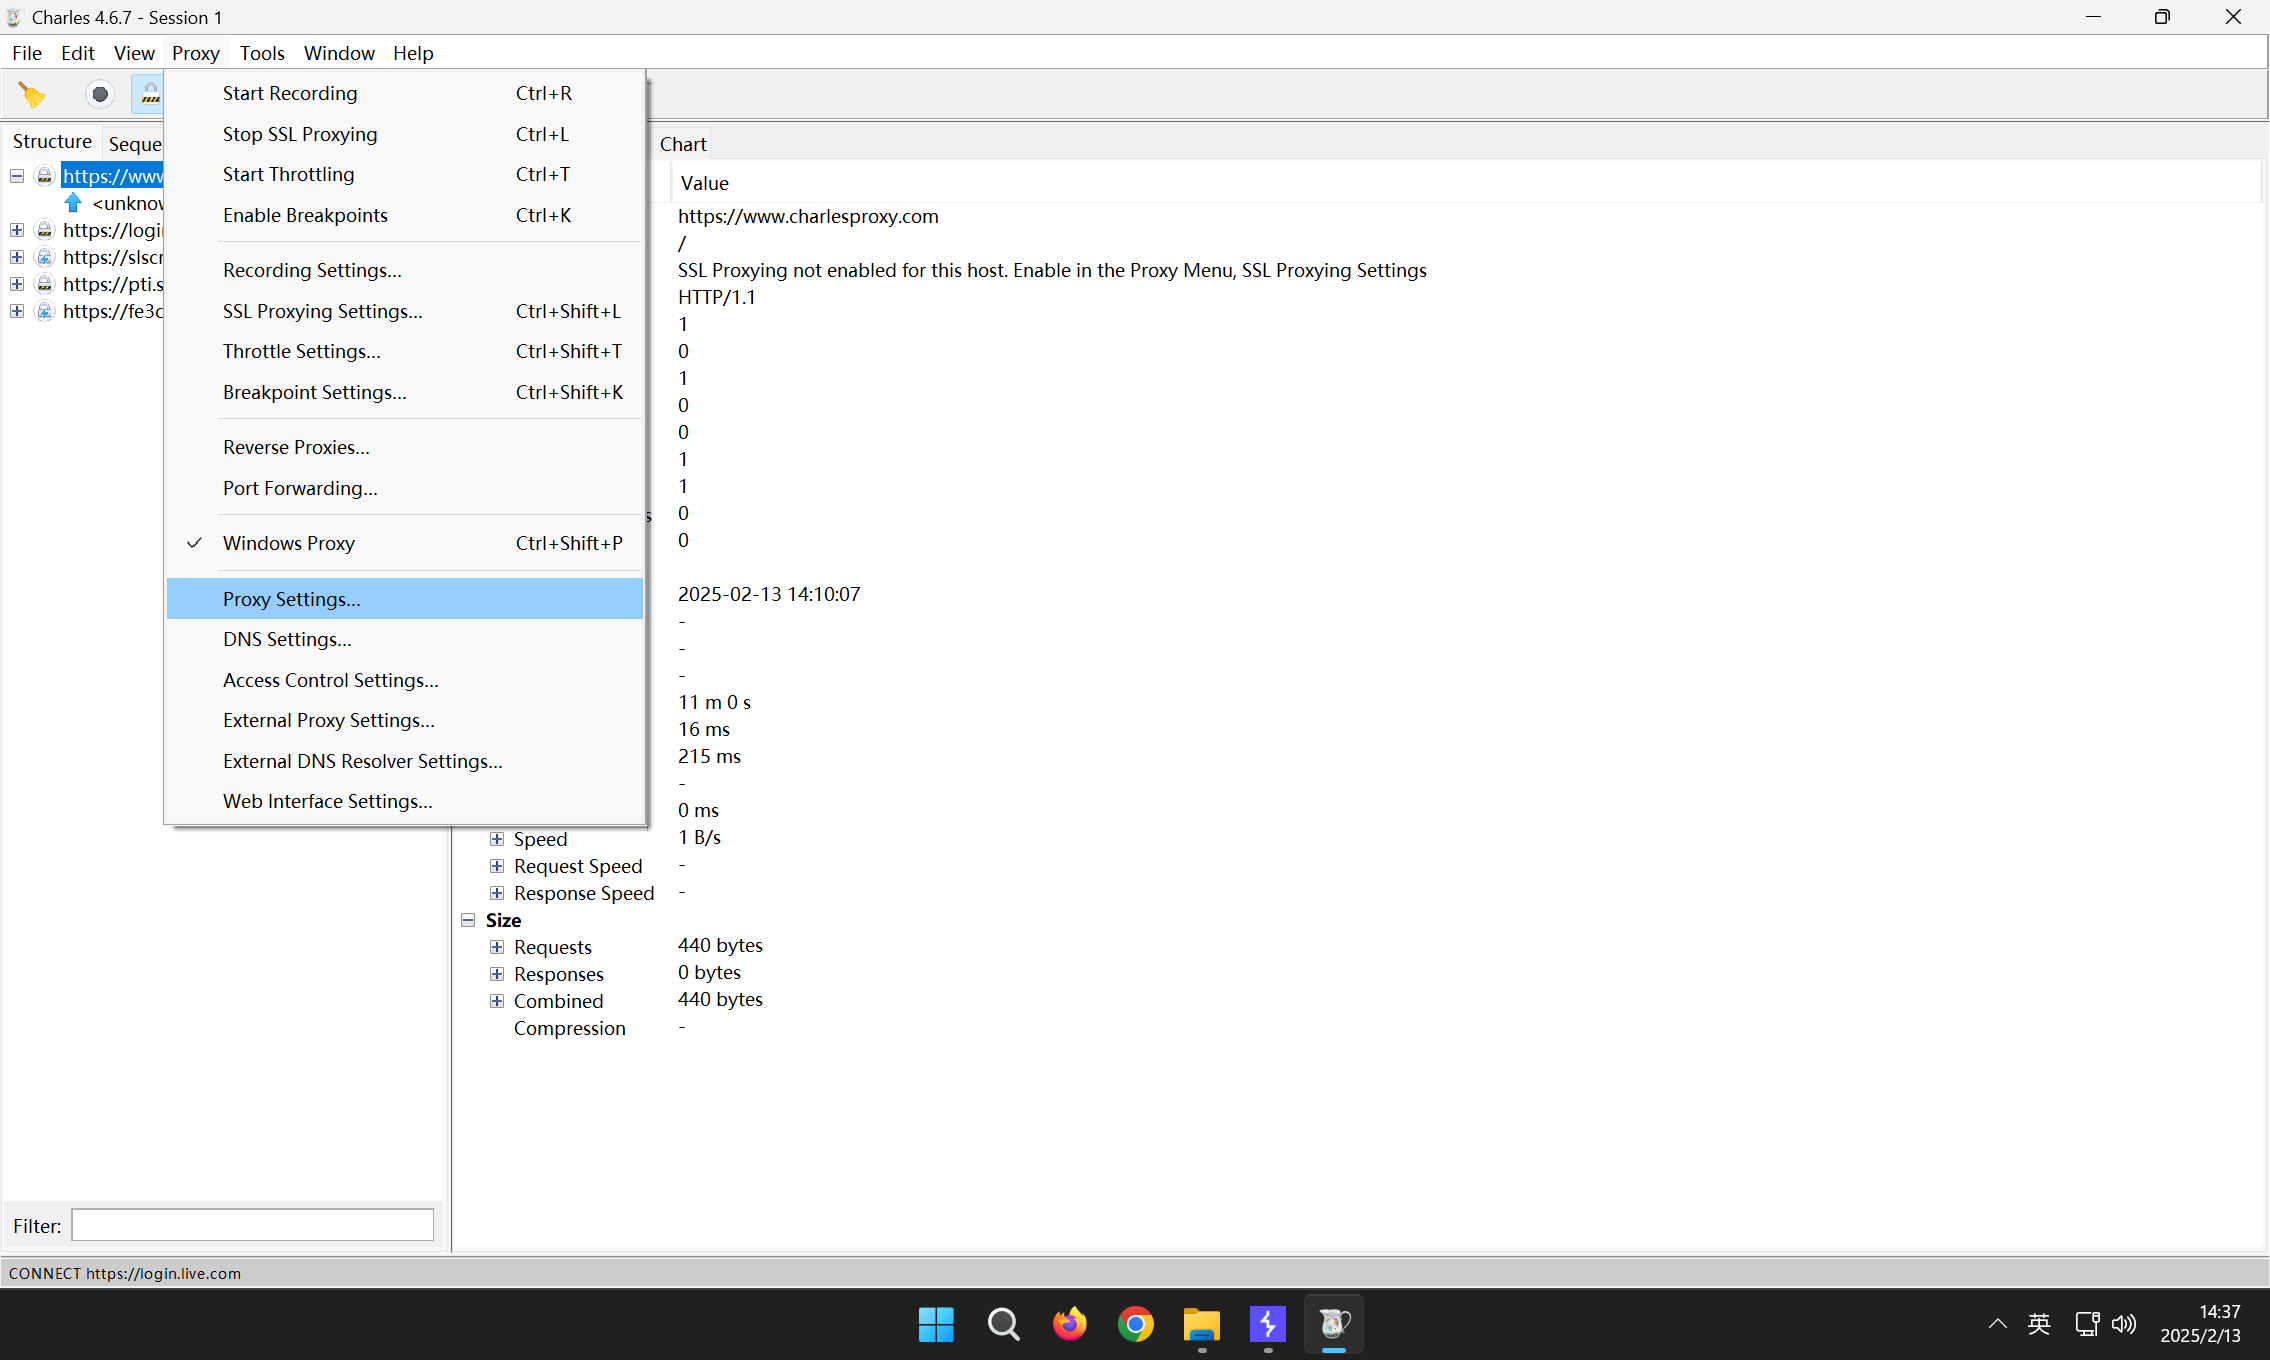
Task: Select Stop SSL Proxying menu entry
Action: click(300, 134)
